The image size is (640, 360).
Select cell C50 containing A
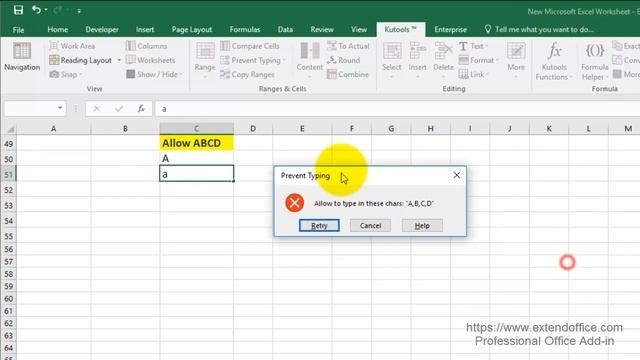[196, 158]
